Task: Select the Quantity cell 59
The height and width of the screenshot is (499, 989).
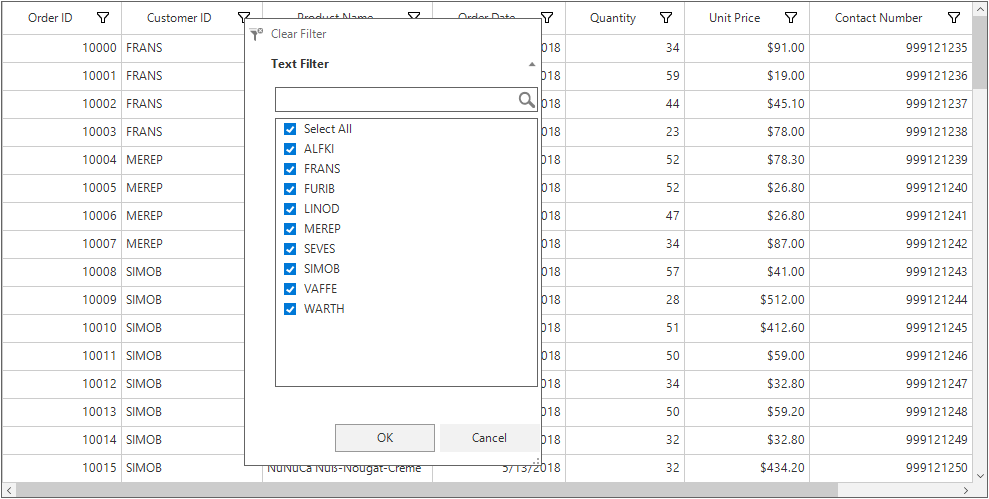Action: point(625,76)
